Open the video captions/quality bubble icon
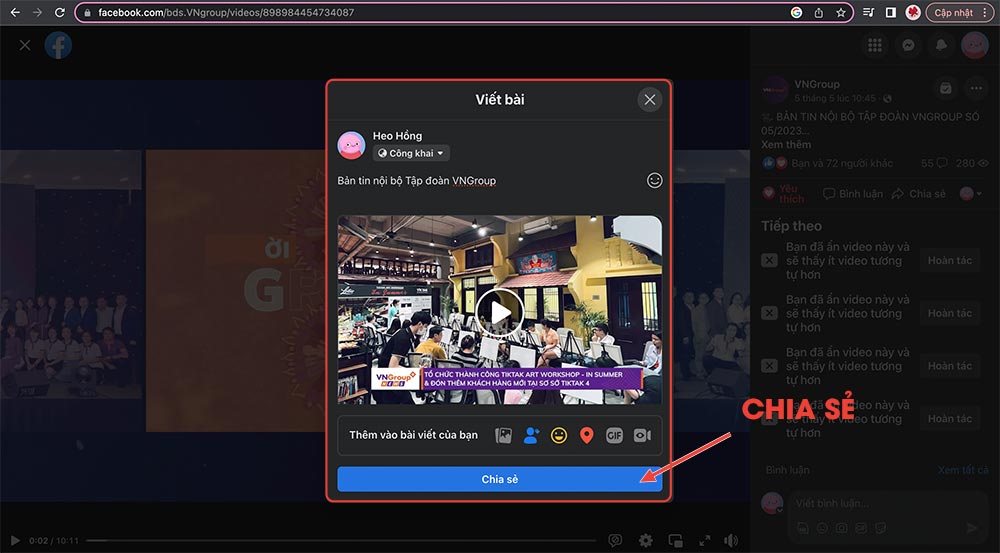1000x553 pixels. (x=615, y=541)
